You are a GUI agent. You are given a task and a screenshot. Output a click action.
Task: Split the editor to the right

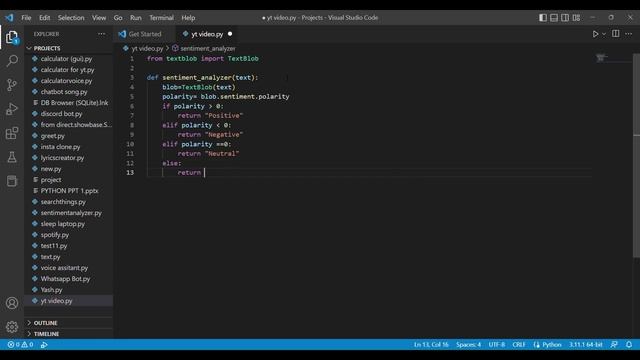(x=616, y=33)
